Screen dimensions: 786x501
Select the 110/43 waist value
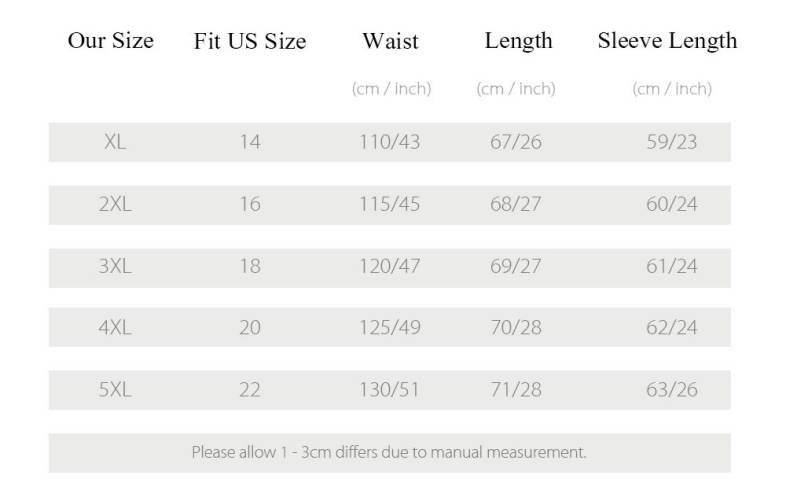(390, 142)
